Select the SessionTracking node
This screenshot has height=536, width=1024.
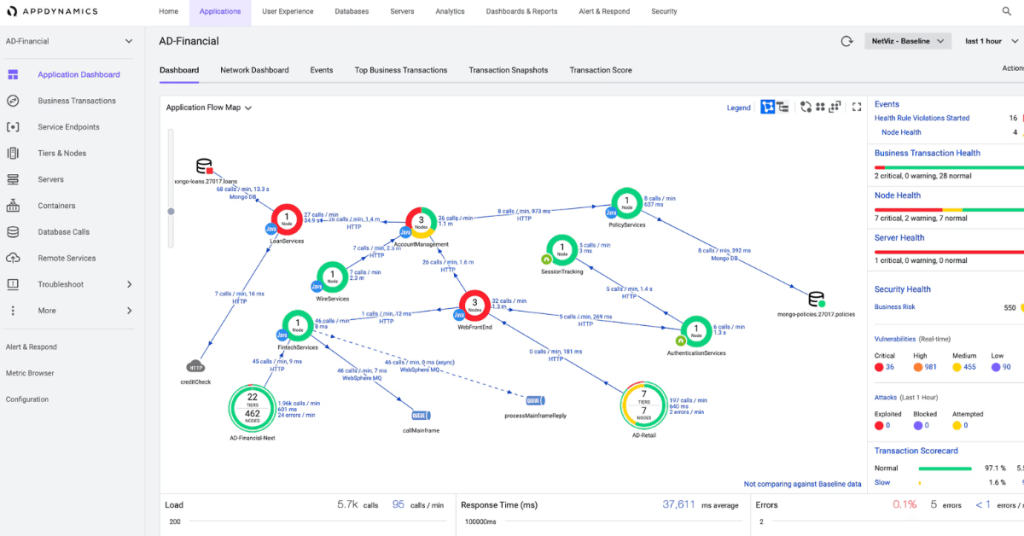(562, 250)
